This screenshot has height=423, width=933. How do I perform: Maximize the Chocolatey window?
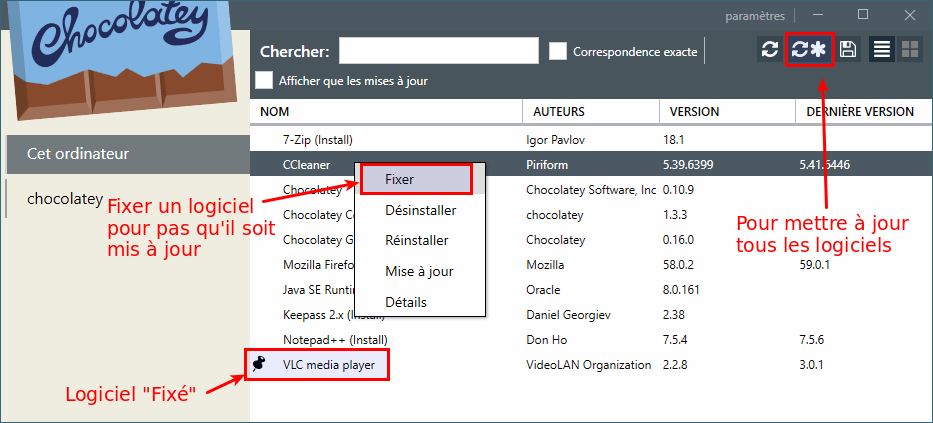tap(863, 15)
